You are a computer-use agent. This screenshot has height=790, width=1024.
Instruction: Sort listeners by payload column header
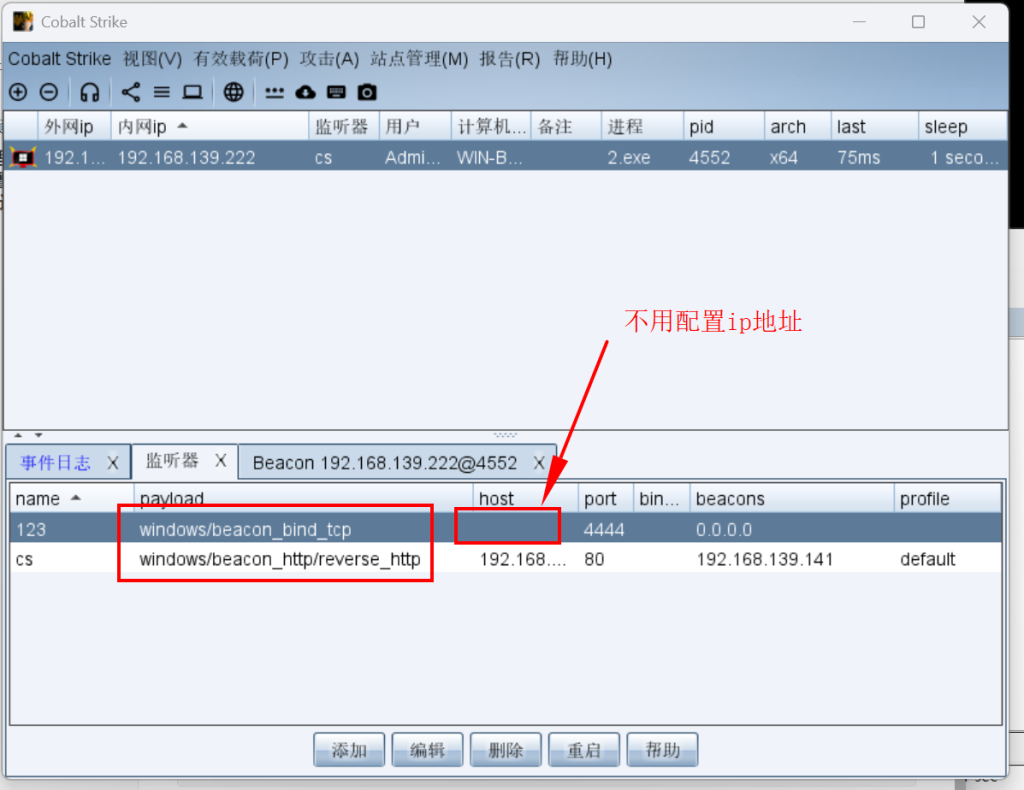[303, 499]
